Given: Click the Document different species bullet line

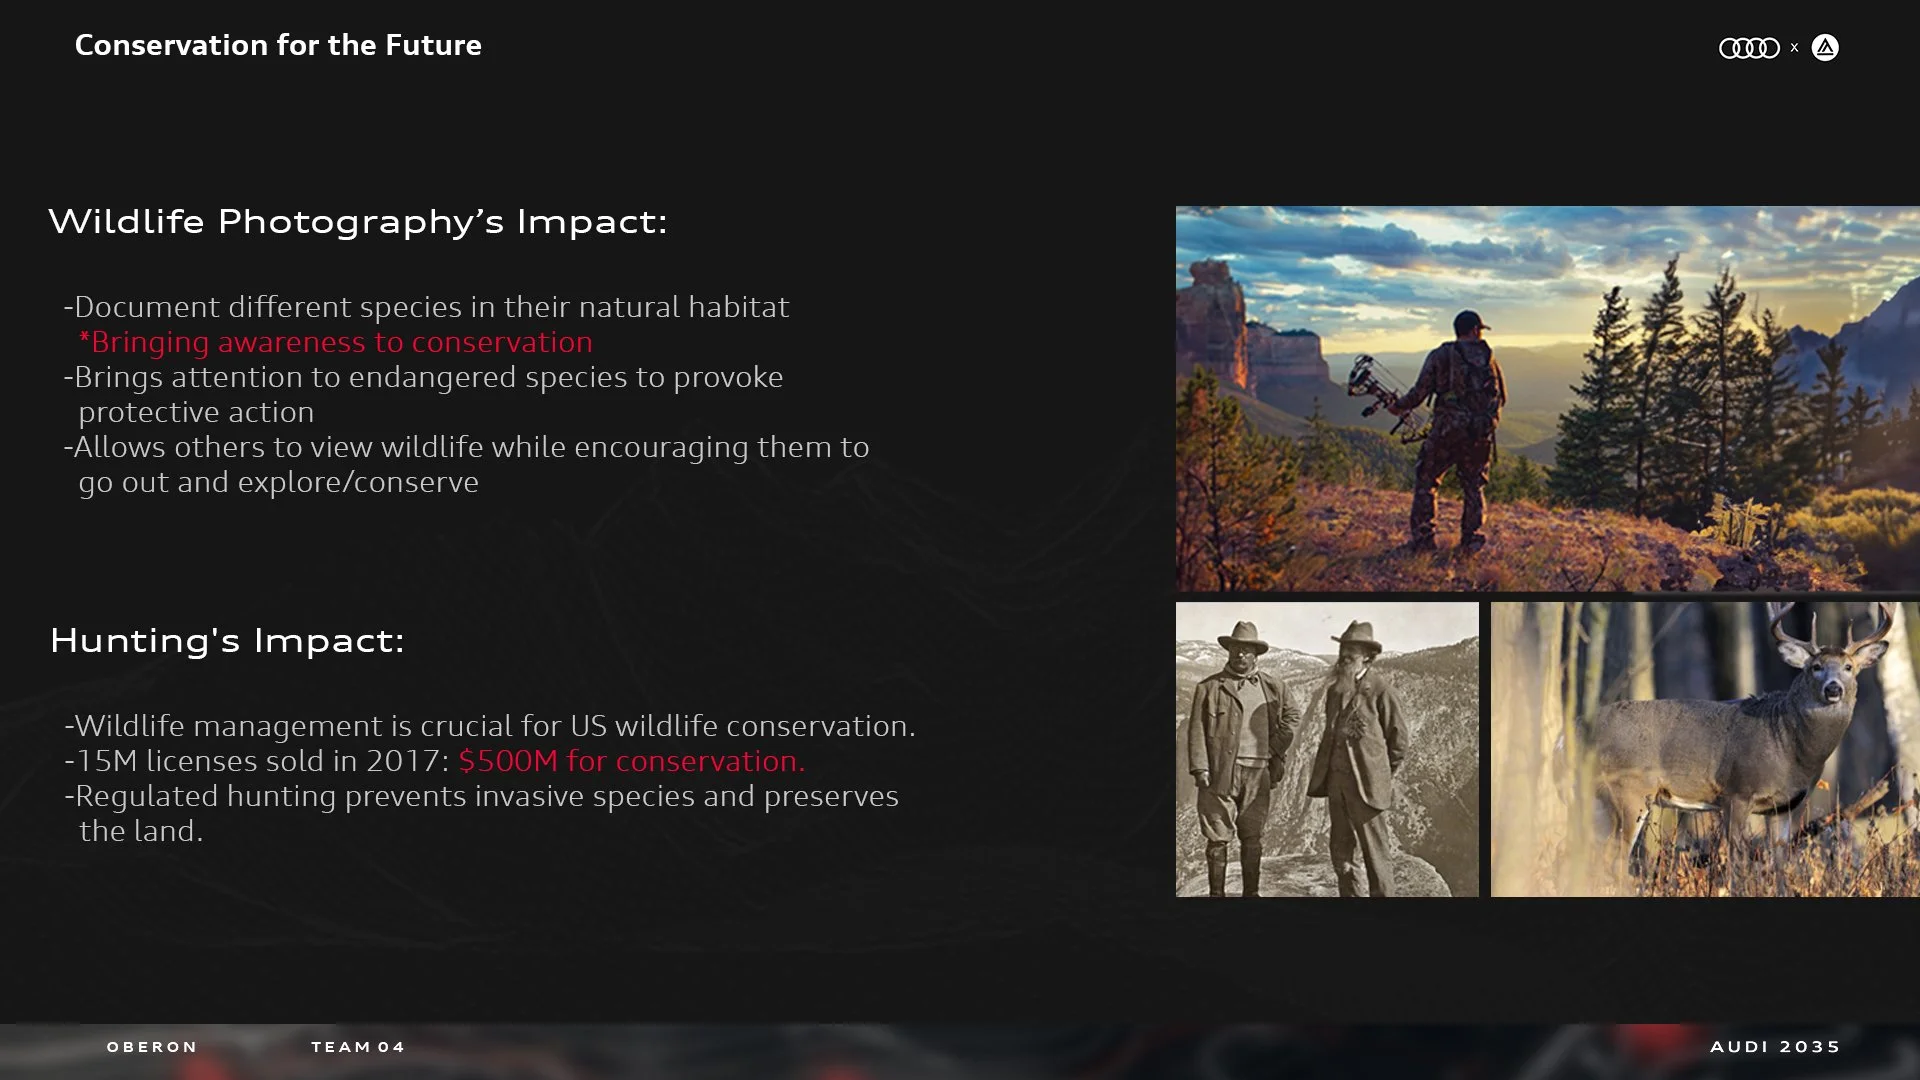Looking at the screenshot, I should pos(427,307).
